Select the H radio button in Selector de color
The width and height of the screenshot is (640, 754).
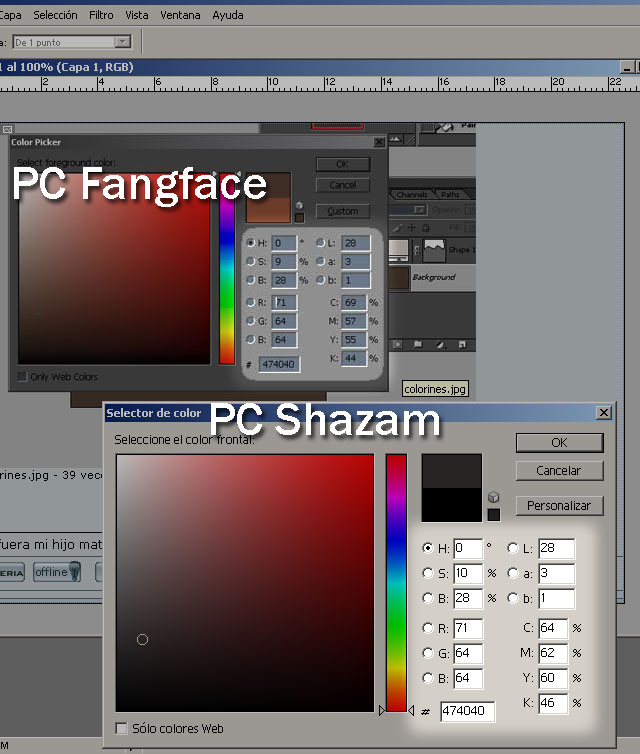coord(427,548)
